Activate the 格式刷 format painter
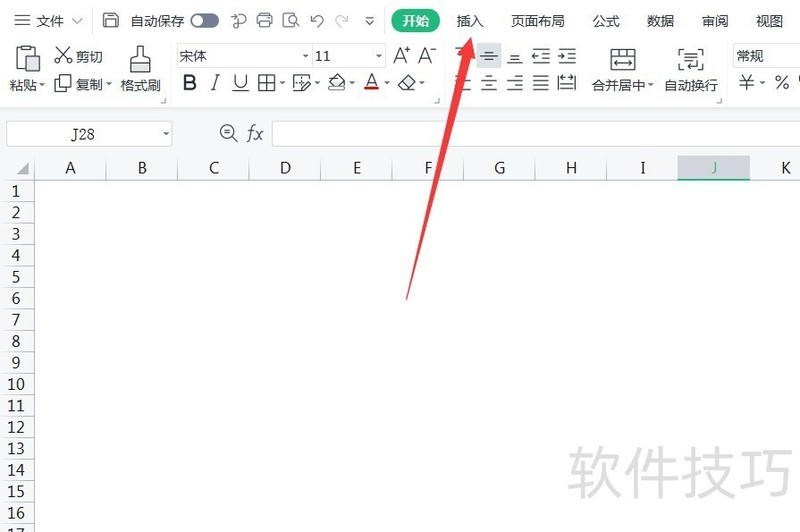Image resolution: width=800 pixels, height=532 pixels. (x=140, y=68)
